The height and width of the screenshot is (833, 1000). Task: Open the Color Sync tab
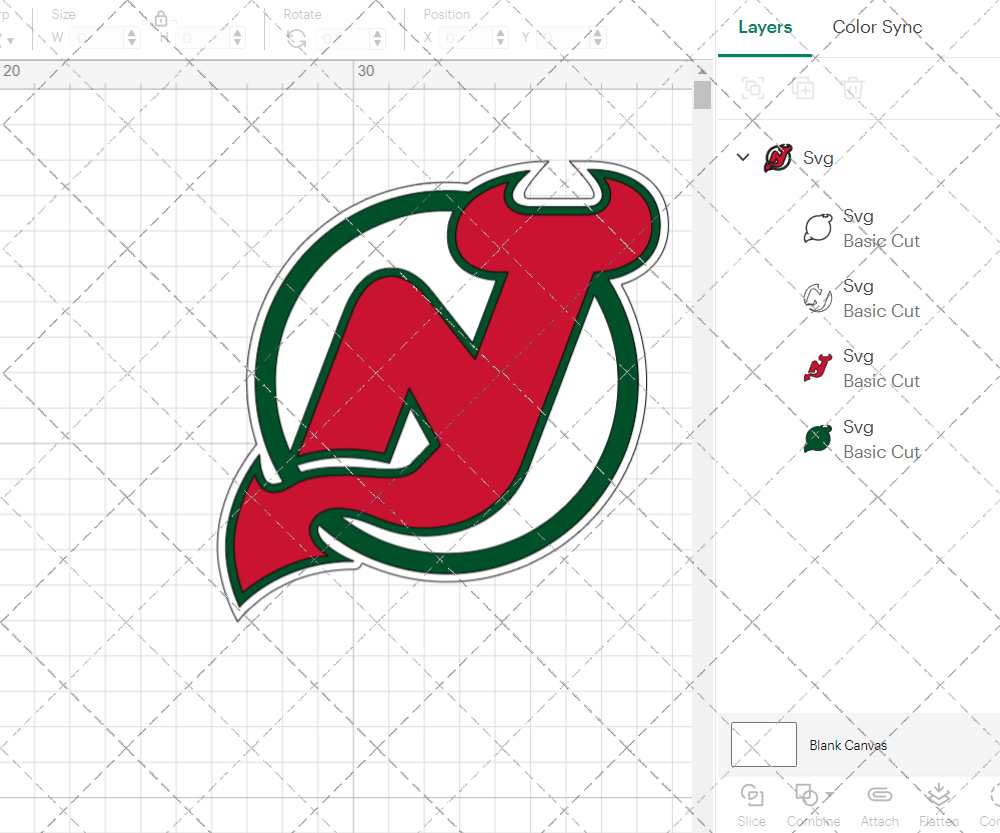(x=877, y=27)
